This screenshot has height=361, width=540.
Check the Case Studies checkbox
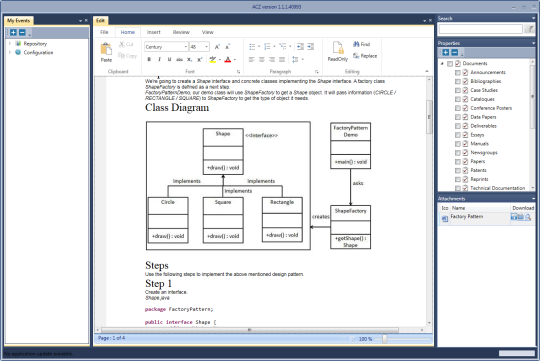point(458,91)
